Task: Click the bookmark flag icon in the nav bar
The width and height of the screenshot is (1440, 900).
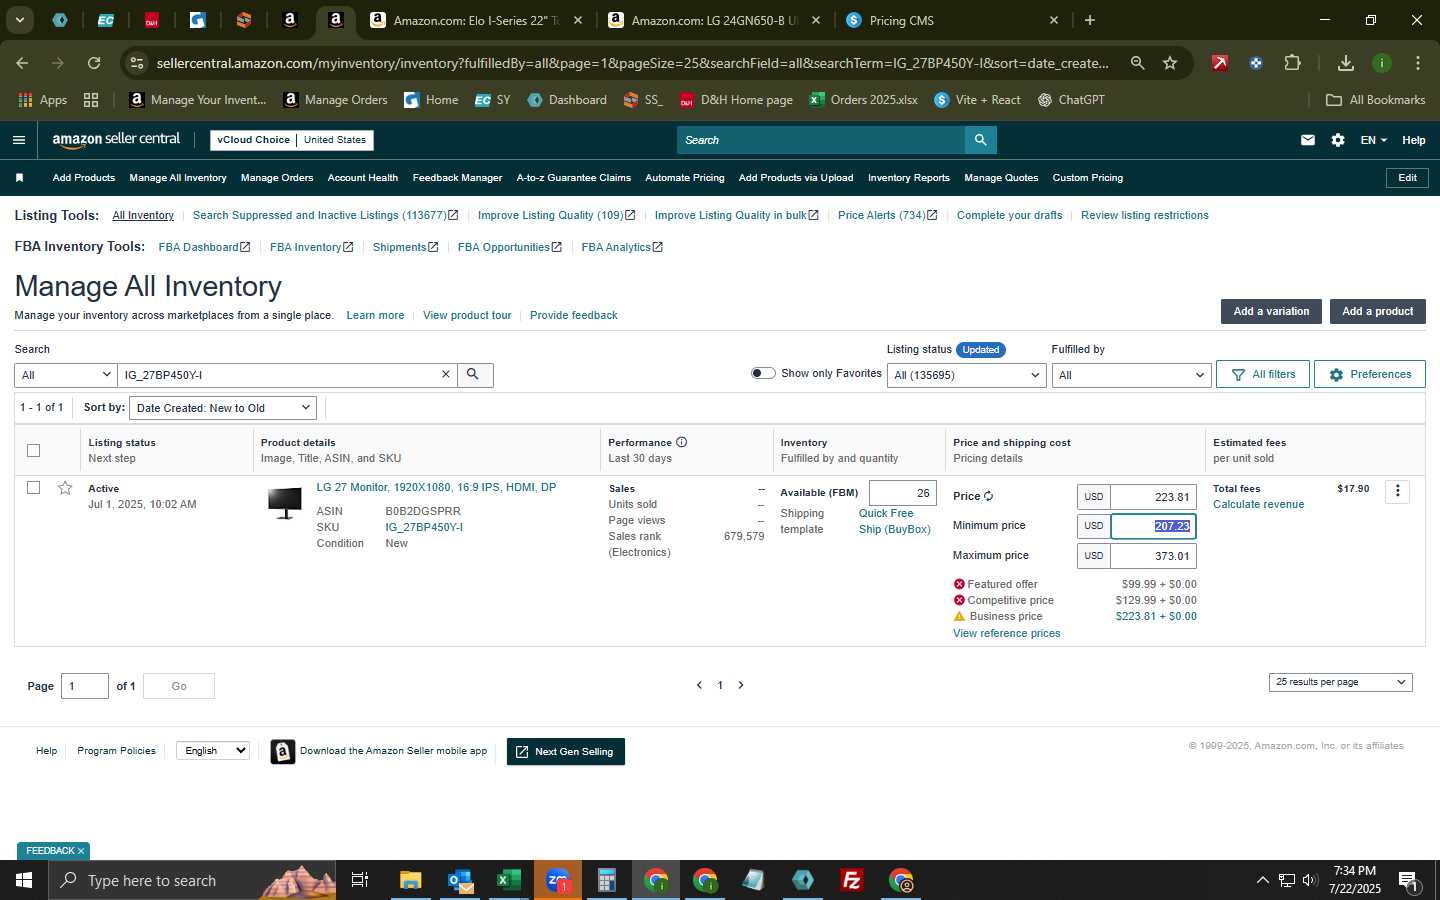Action: pos(19,178)
